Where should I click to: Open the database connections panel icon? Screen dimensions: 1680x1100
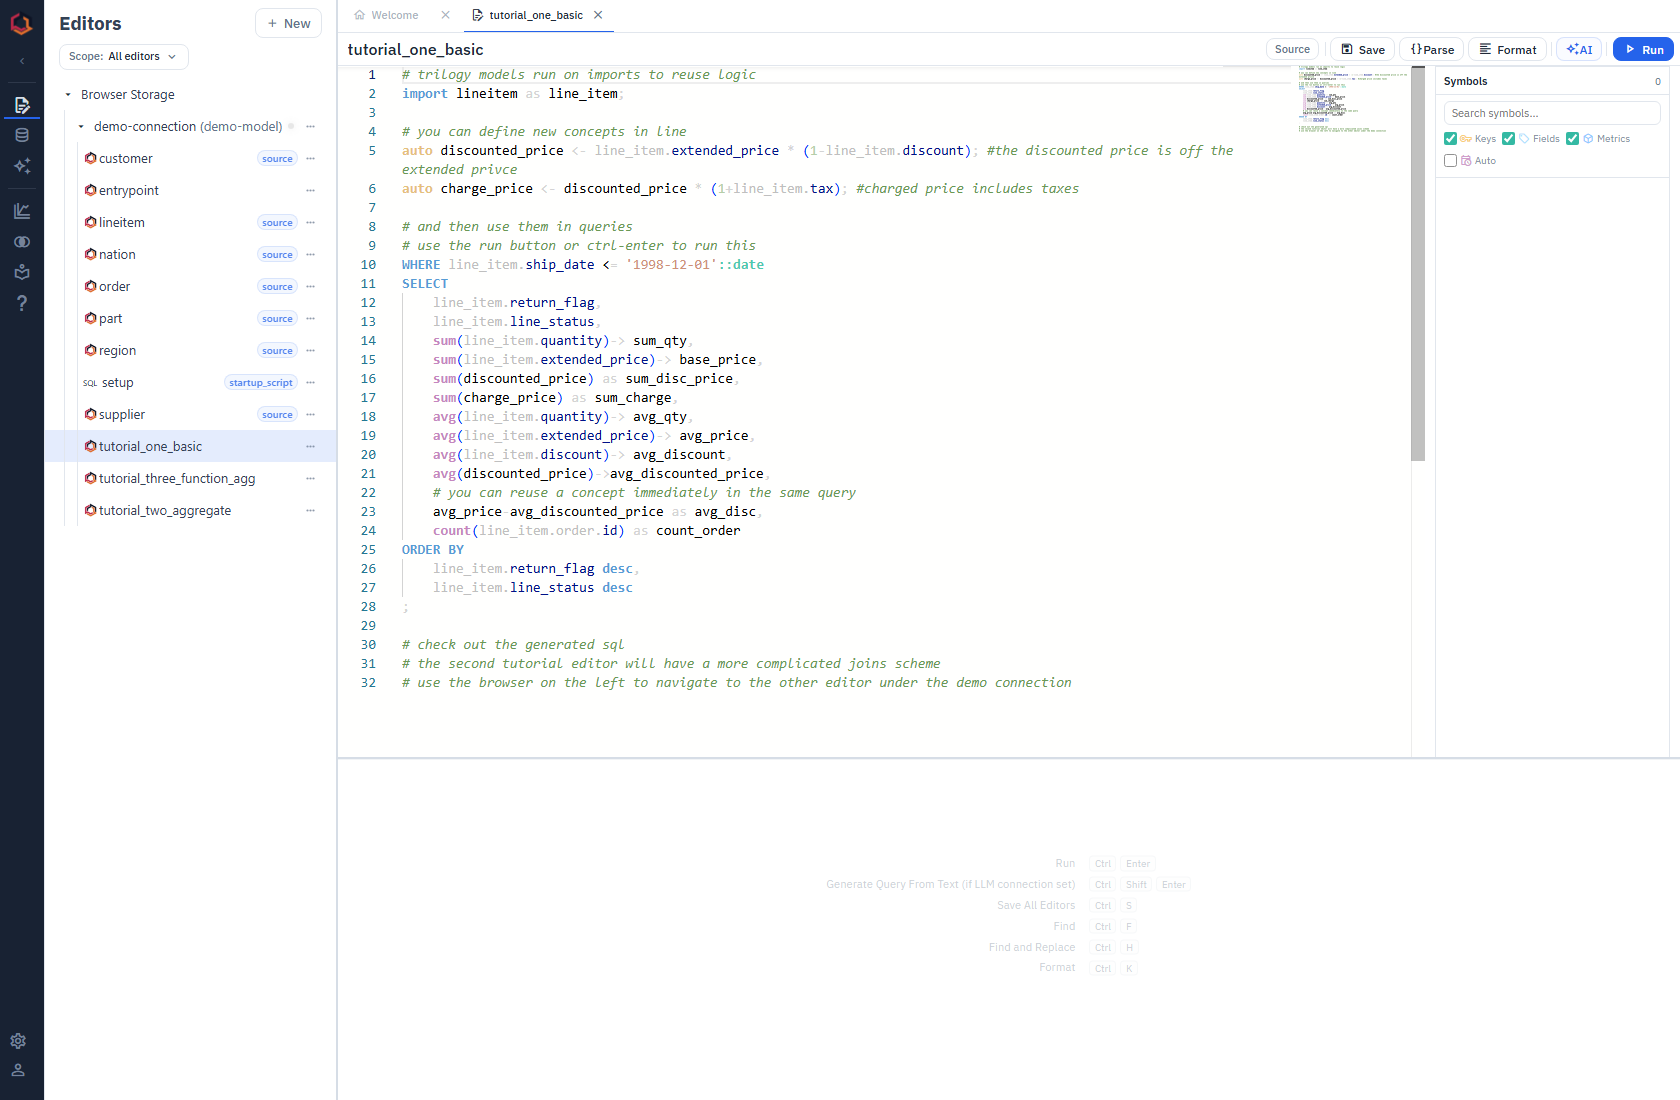(22, 135)
